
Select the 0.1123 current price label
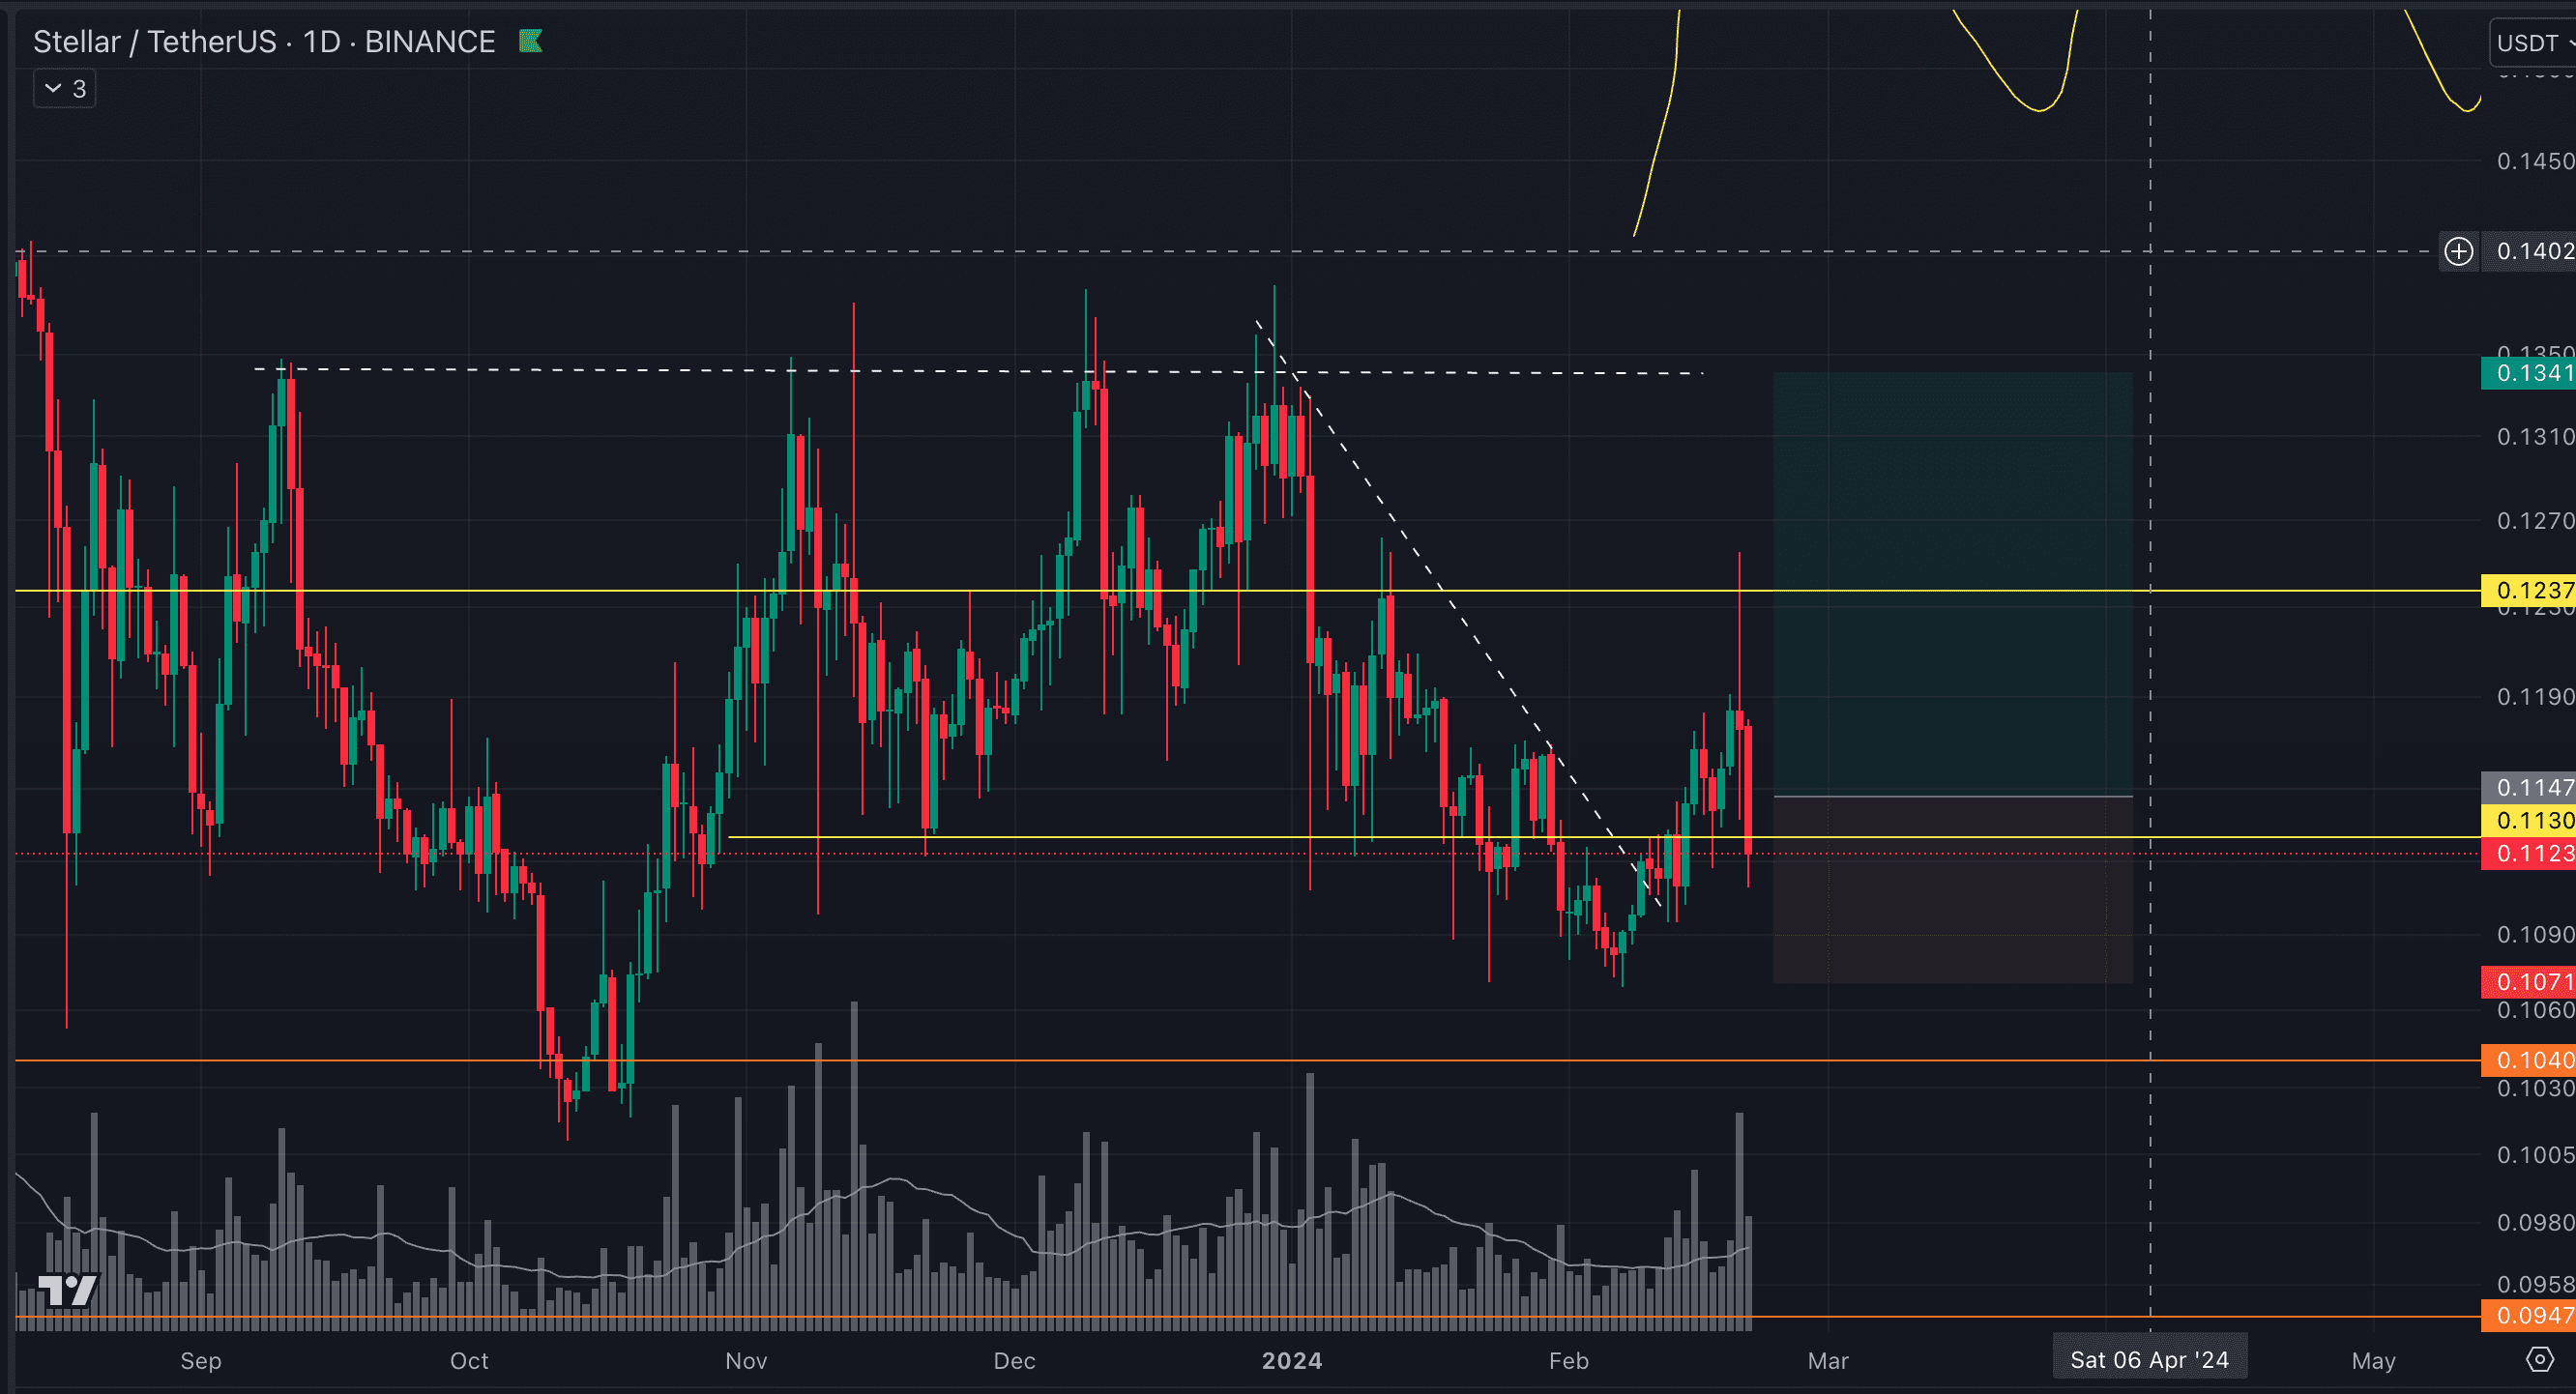2529,853
